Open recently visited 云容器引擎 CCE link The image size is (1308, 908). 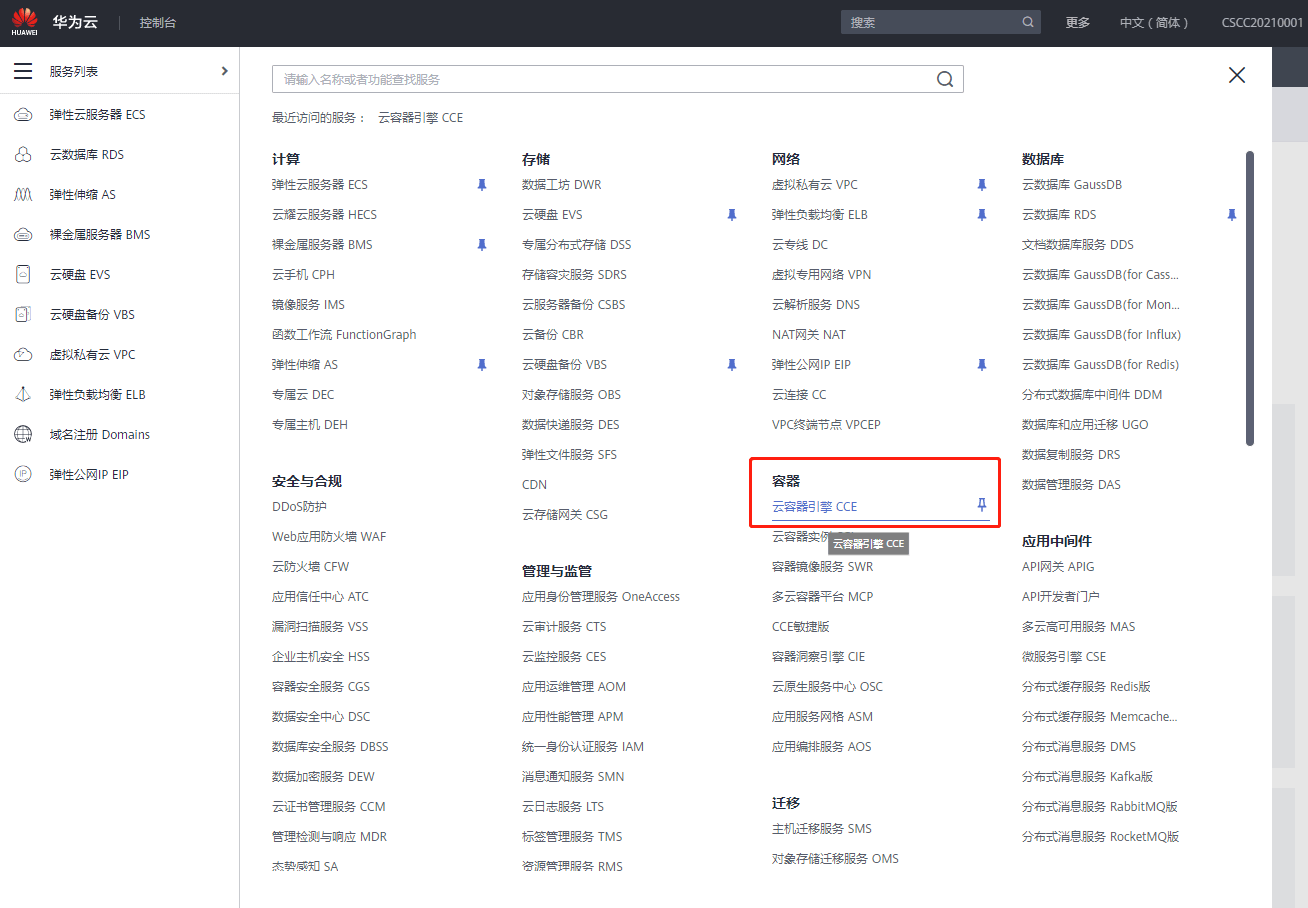(421, 118)
